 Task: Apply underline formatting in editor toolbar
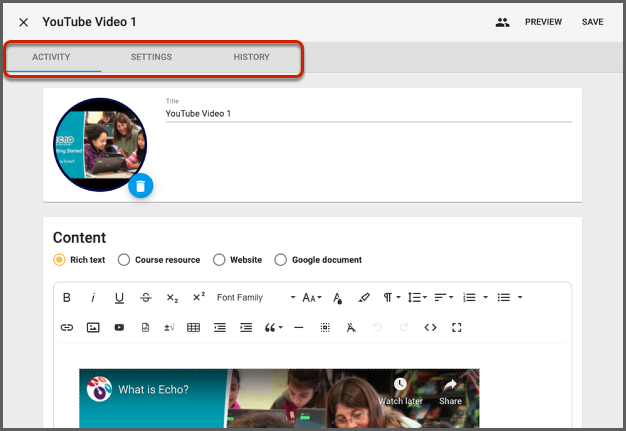[119, 298]
